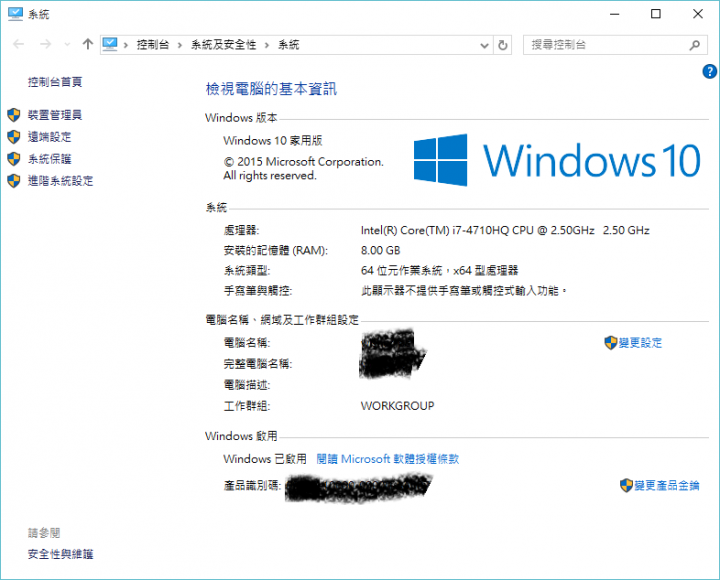
Task: Click shield icon beside 遠端設定
Action: click(x=14, y=137)
